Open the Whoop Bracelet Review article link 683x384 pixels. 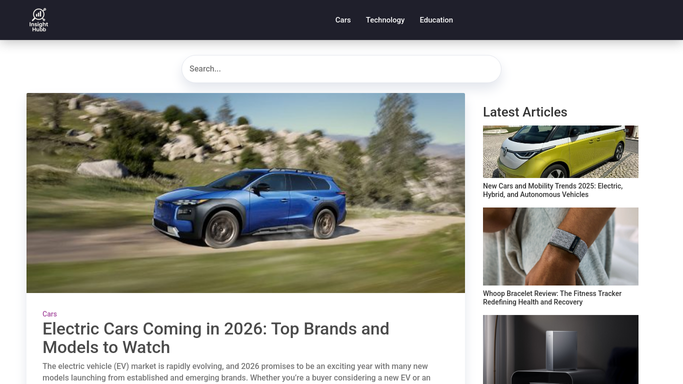coord(552,298)
